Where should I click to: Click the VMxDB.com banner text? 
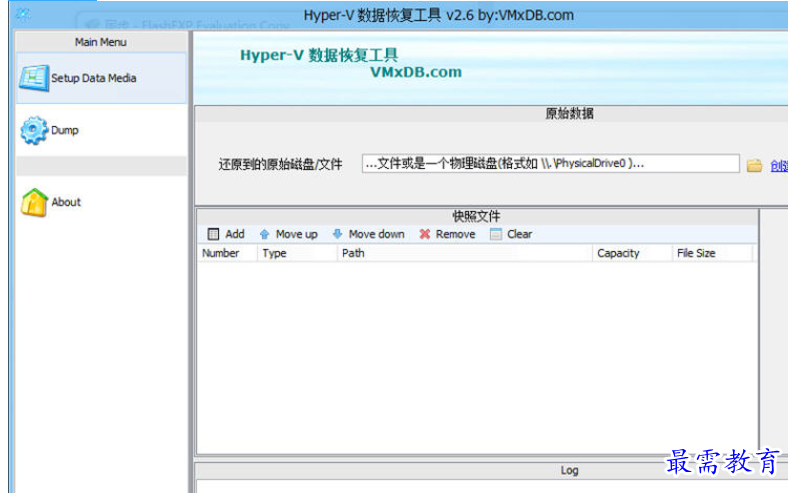point(416,72)
